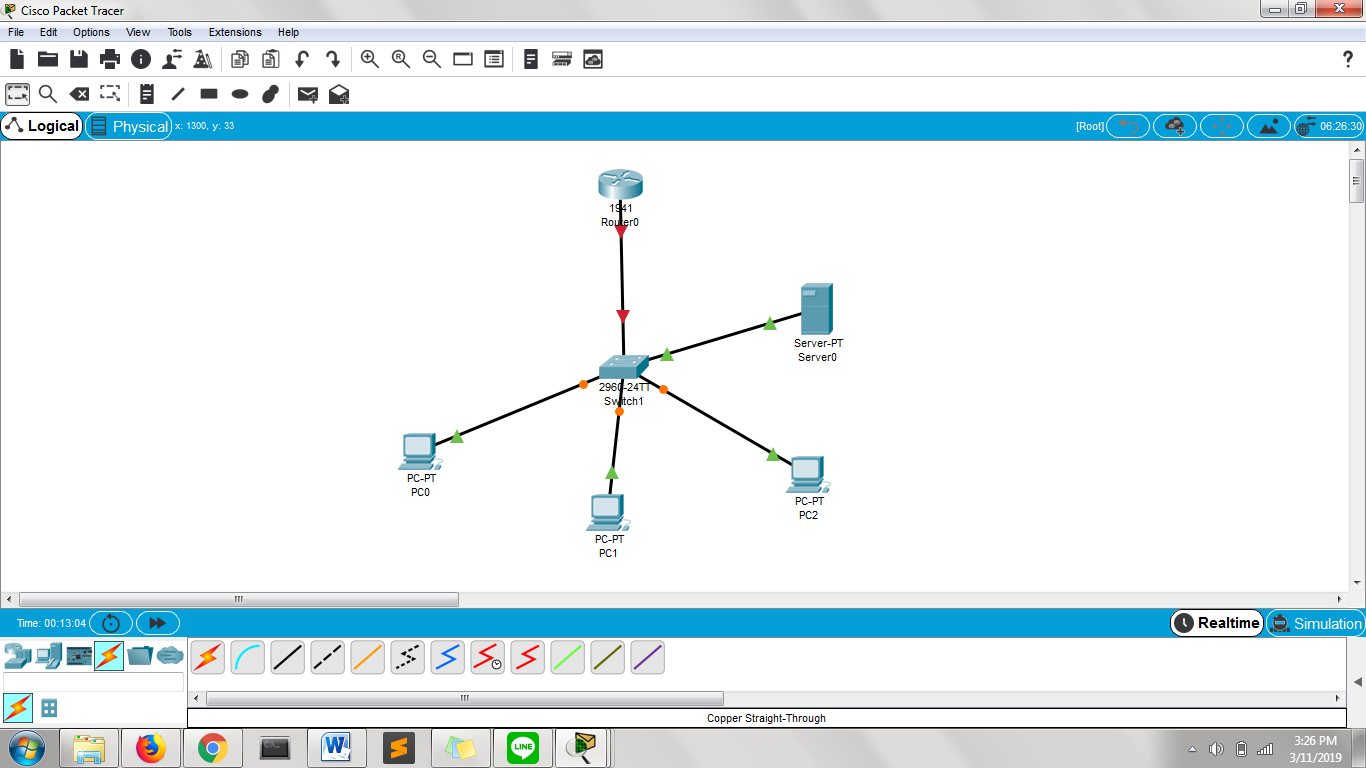Select the End Devices category
This screenshot has height=768, width=1366.
coord(49,656)
